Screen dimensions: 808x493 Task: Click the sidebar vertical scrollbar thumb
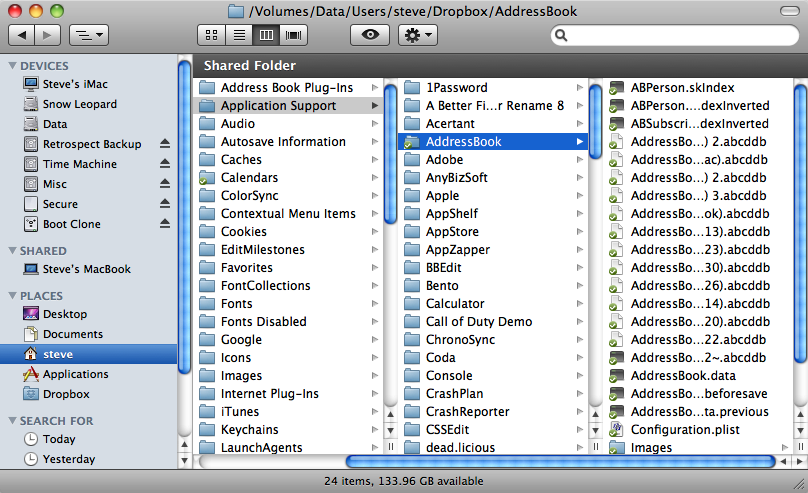pos(184,216)
